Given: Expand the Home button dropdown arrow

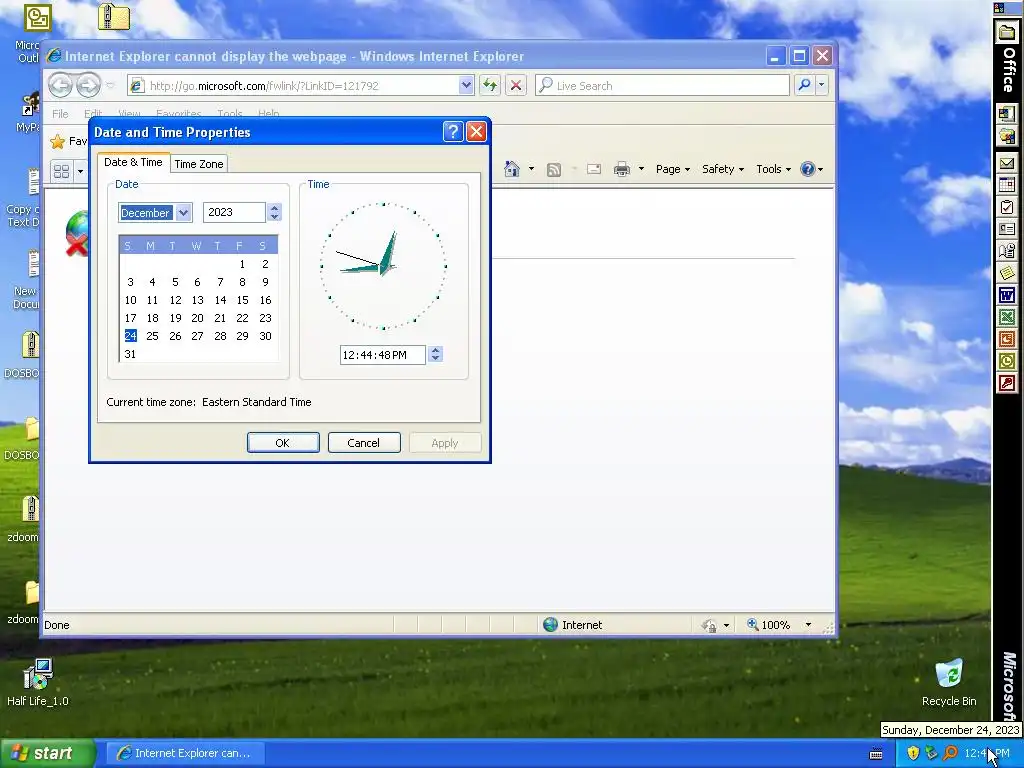Looking at the screenshot, I should point(531,169).
